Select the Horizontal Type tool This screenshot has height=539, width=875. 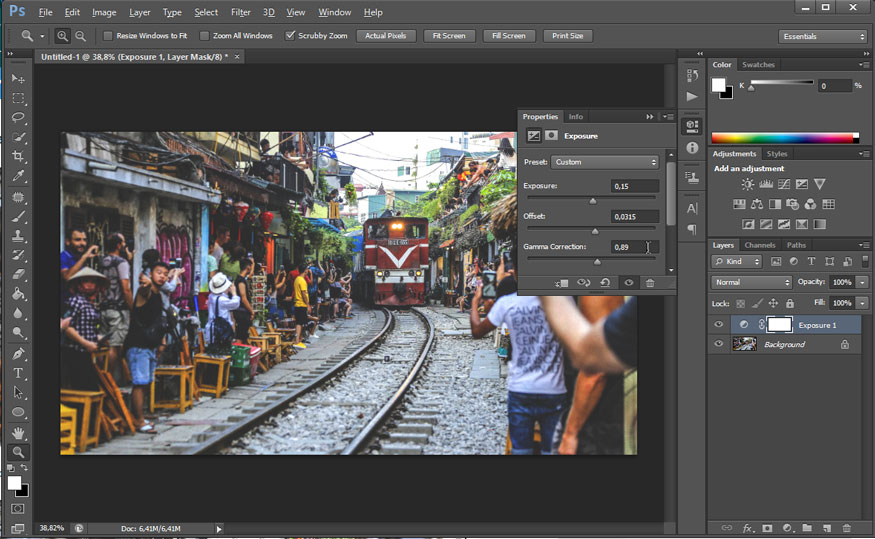coord(18,373)
